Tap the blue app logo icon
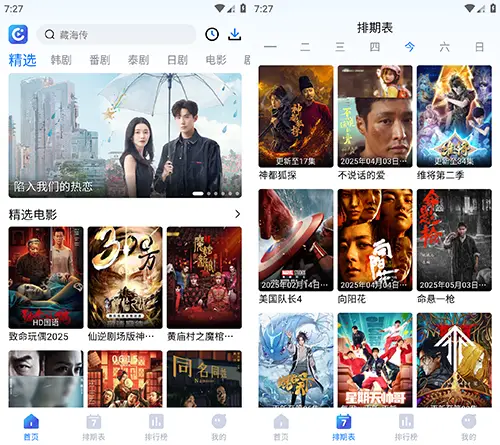Screen dimensions: 500x445 [x=18, y=34]
